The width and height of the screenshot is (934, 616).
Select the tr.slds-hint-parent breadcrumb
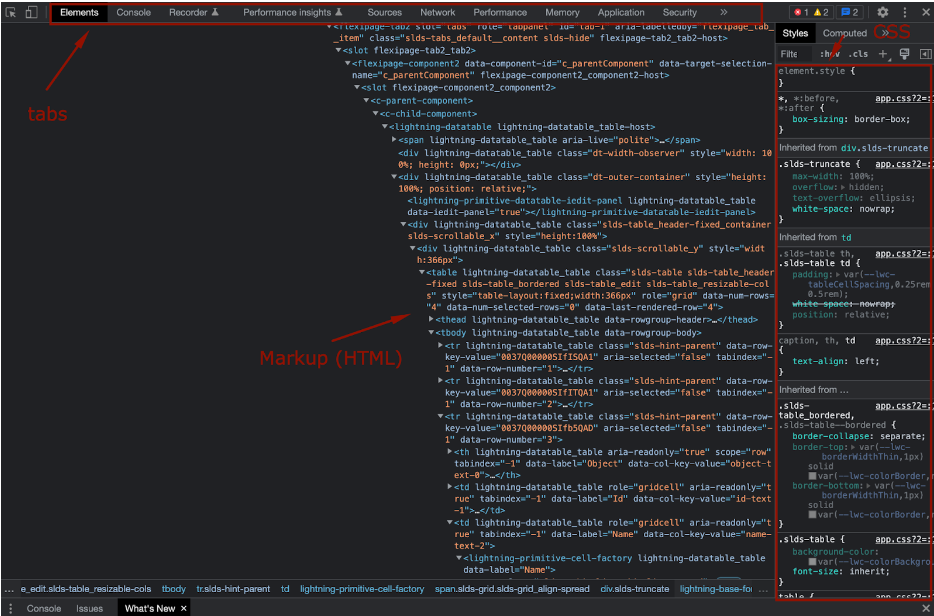click(x=233, y=589)
